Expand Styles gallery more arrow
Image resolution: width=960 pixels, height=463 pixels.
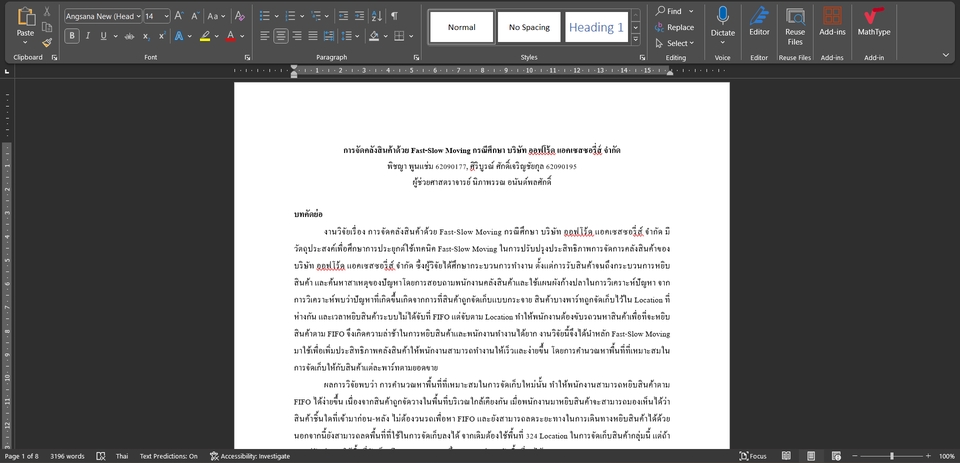[x=636, y=39]
